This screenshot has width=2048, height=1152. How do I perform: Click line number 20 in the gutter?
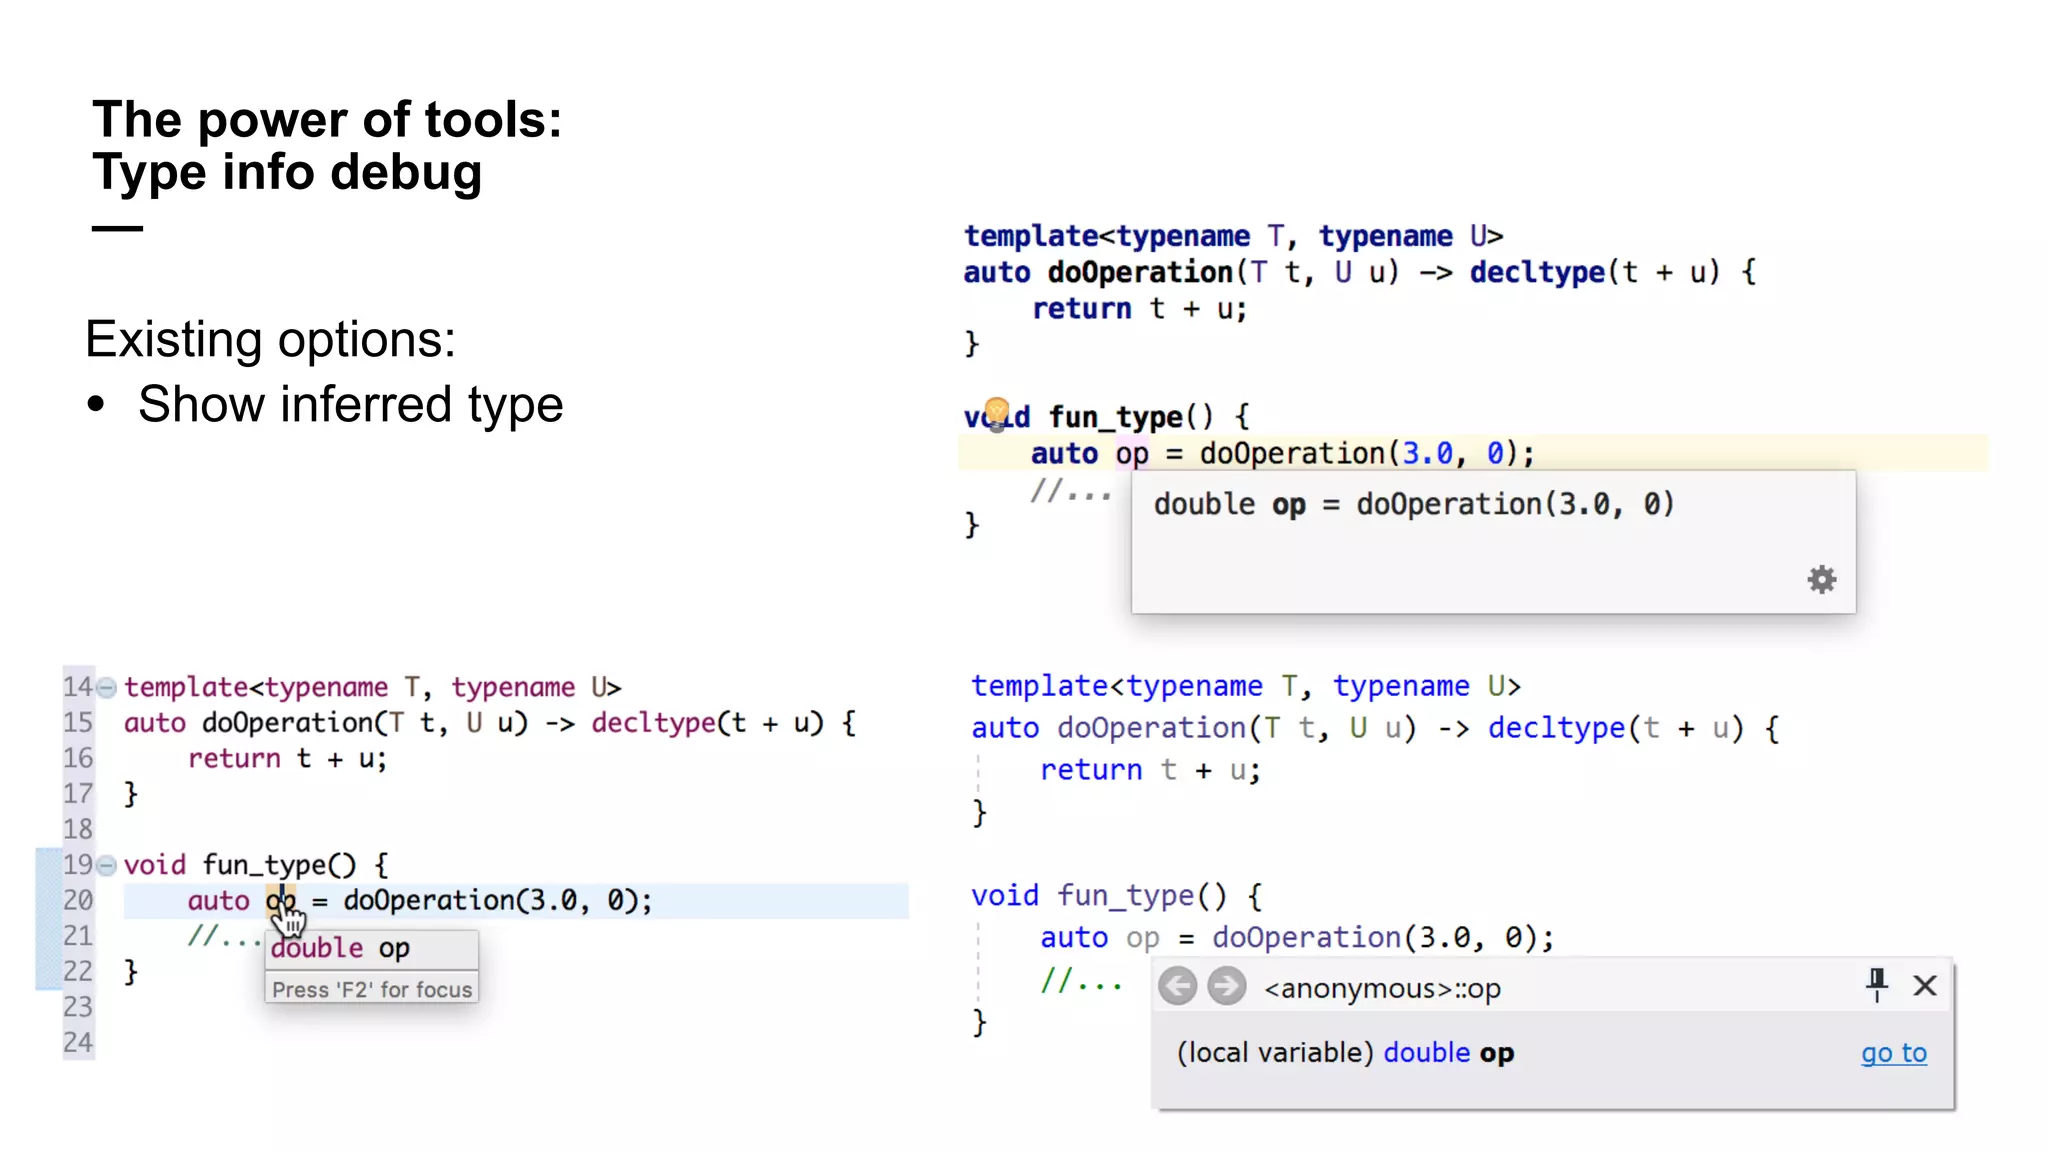78,900
